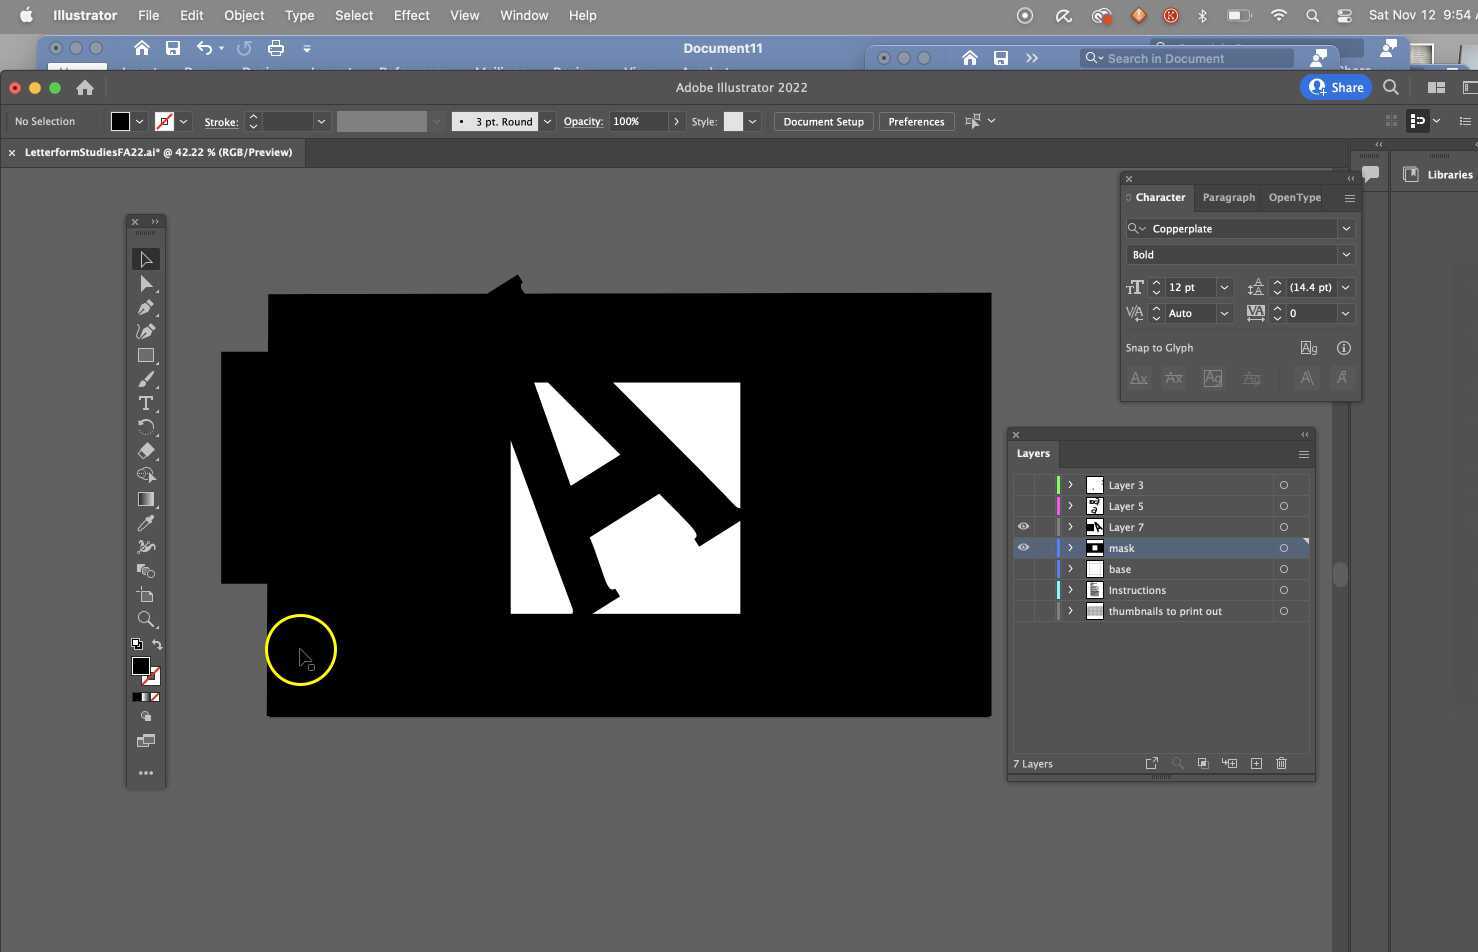Toggle visibility of the mask layer
Image resolution: width=1478 pixels, height=952 pixels.
pos(1023,548)
